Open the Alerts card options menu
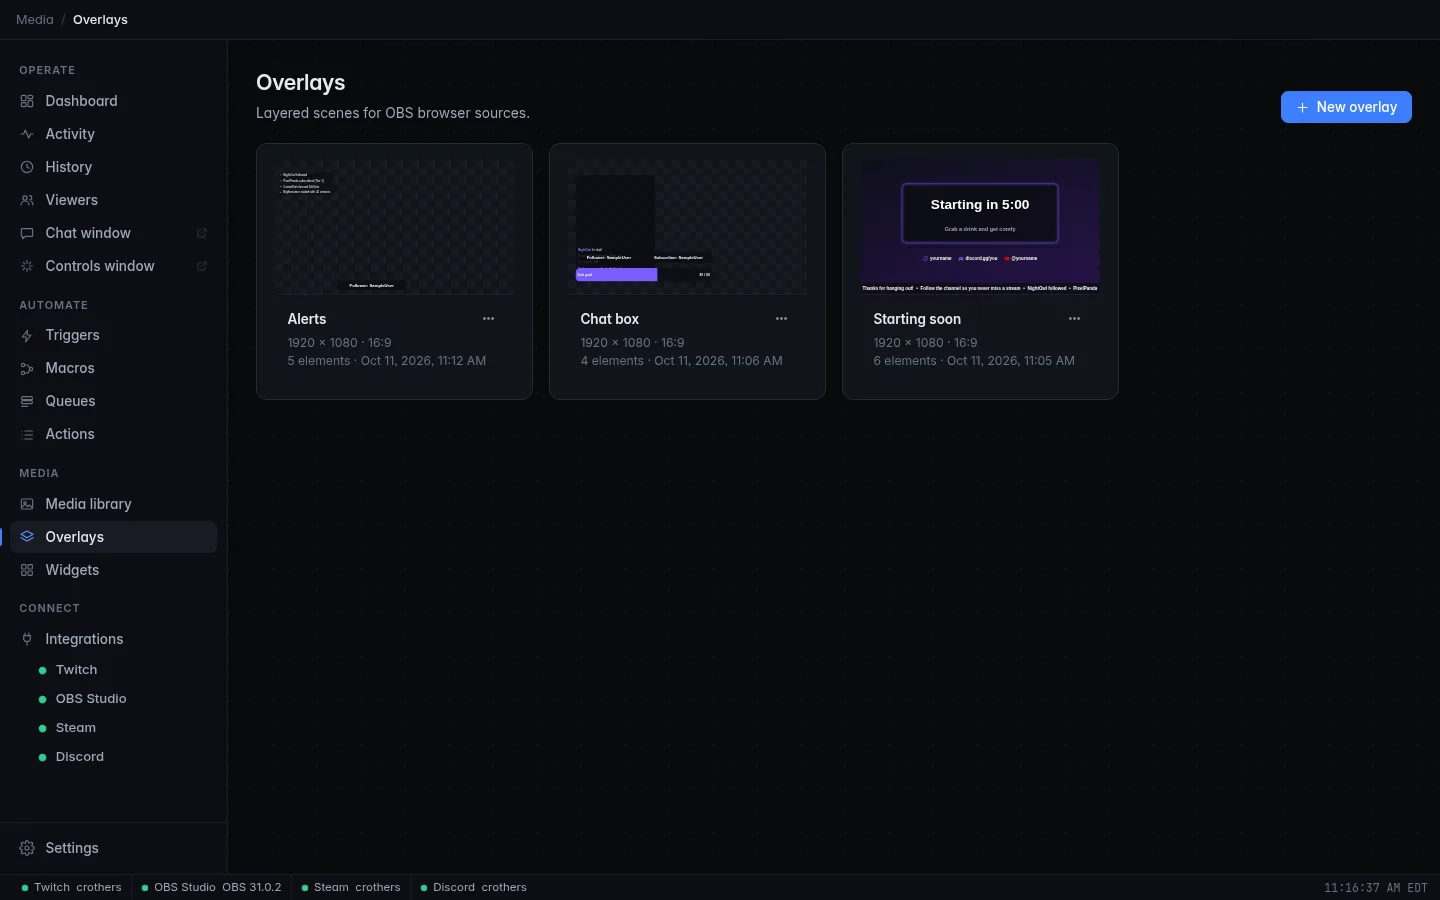 488,319
